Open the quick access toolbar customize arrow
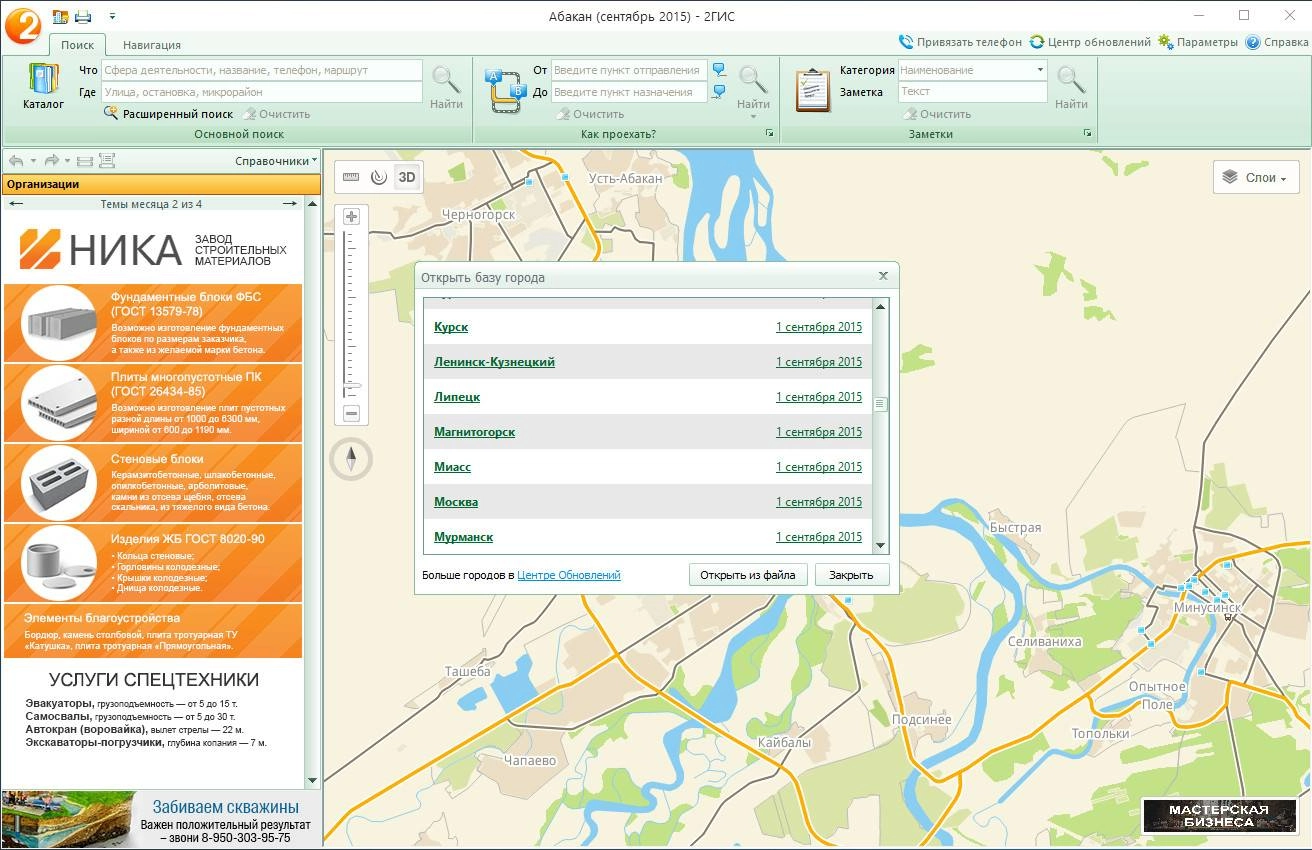Viewport: 1312px width, 850px height. (112, 16)
